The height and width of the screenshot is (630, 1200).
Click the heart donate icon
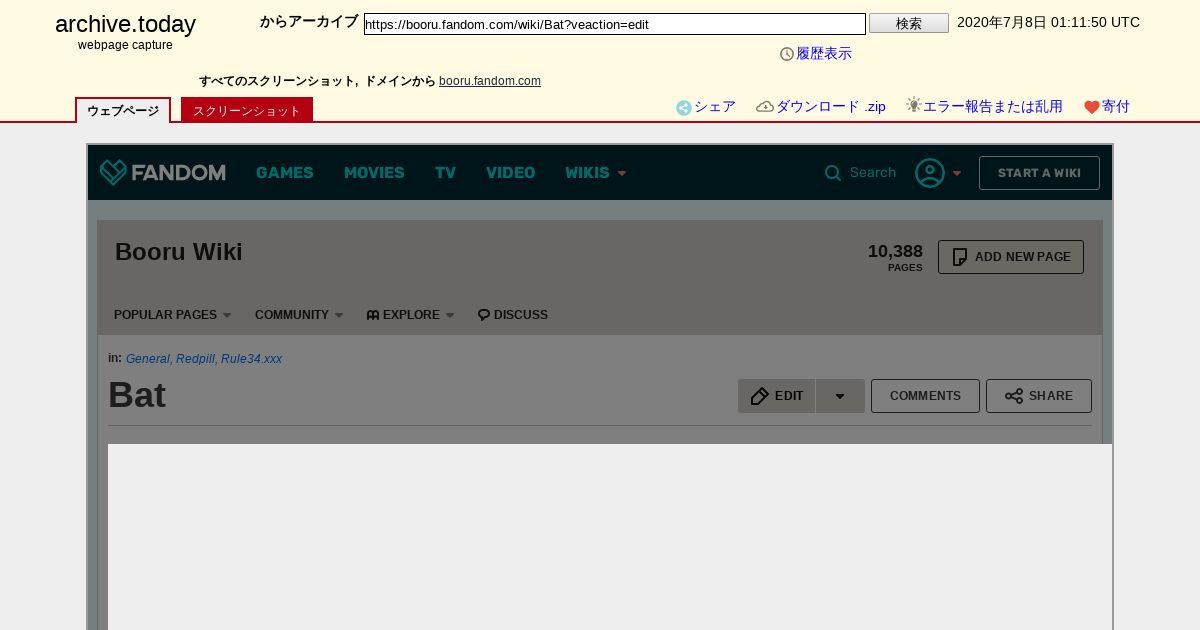[1092, 108]
